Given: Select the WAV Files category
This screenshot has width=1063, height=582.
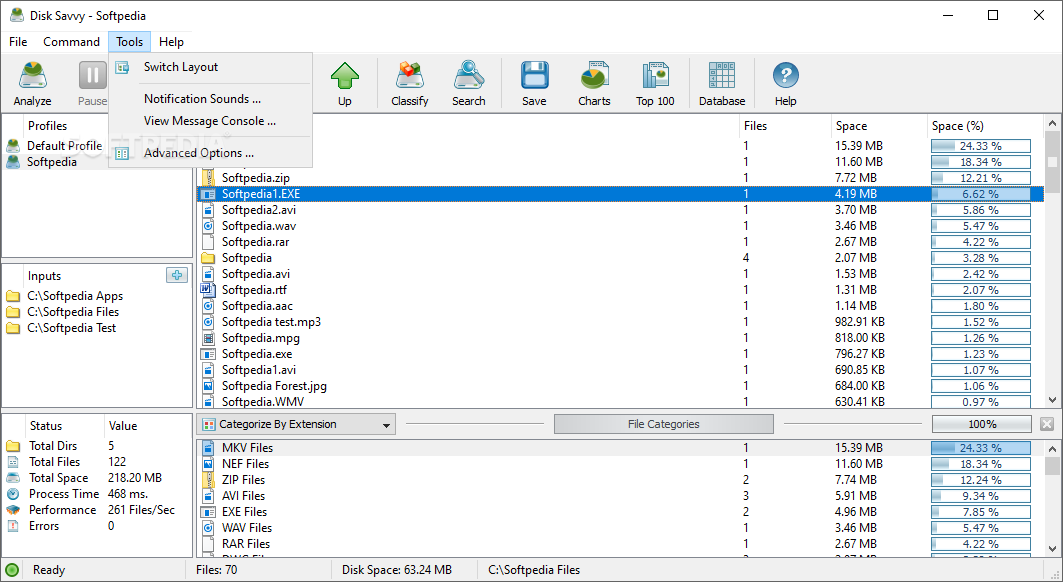Looking at the screenshot, I should [247, 528].
